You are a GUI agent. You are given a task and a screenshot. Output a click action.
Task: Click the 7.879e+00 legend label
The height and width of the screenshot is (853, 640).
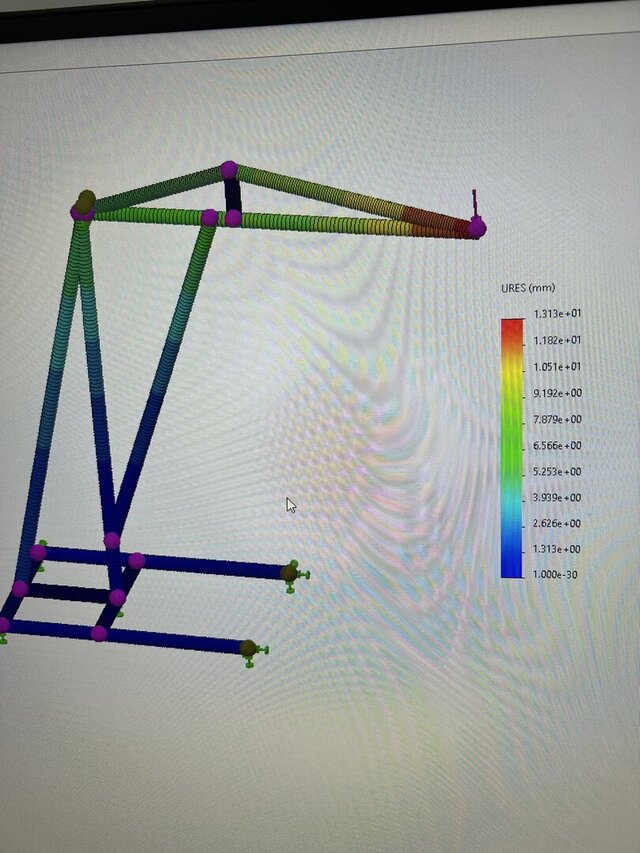tap(557, 419)
